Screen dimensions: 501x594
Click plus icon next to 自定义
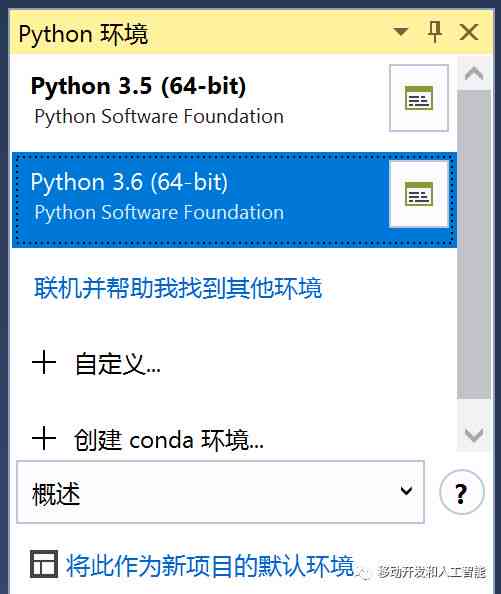44,363
